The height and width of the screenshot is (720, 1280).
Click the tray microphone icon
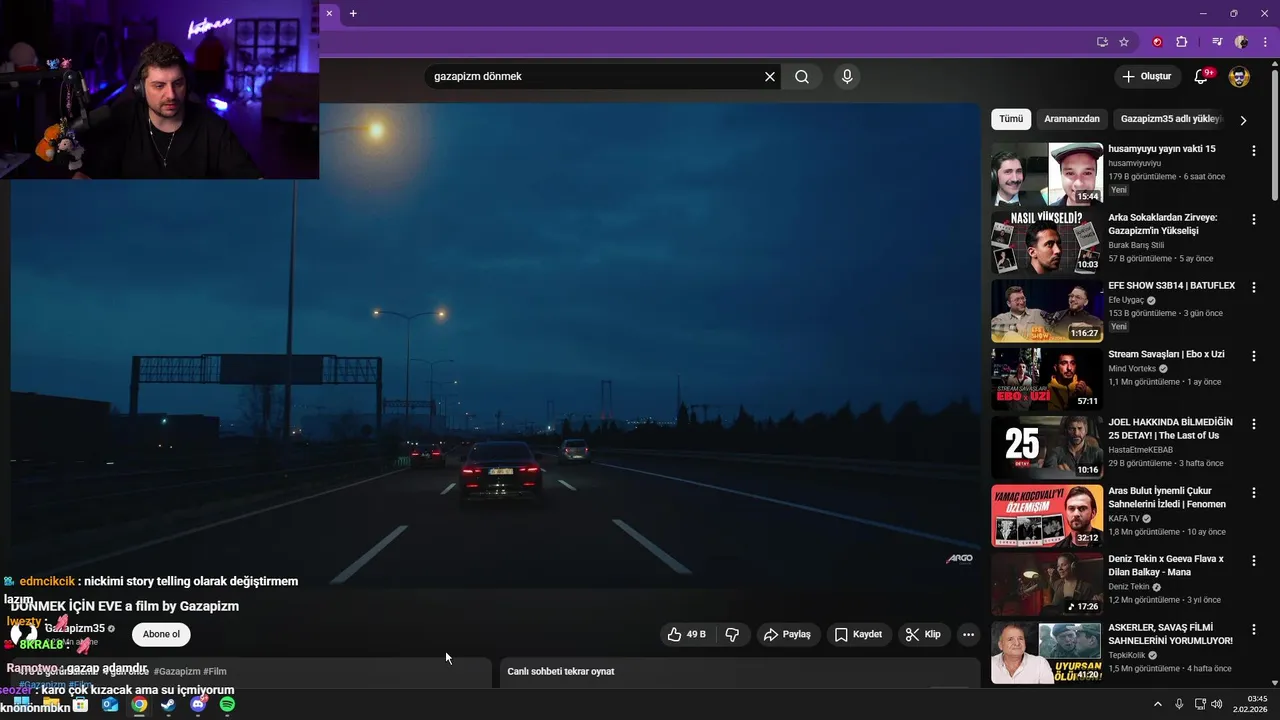click(1179, 704)
